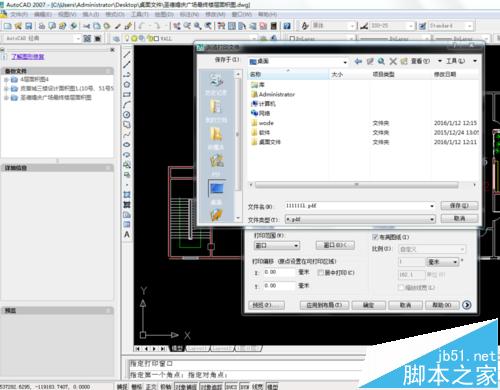Click the Name column header in the file list
Screen dimensions: 500x390
click(x=289, y=74)
